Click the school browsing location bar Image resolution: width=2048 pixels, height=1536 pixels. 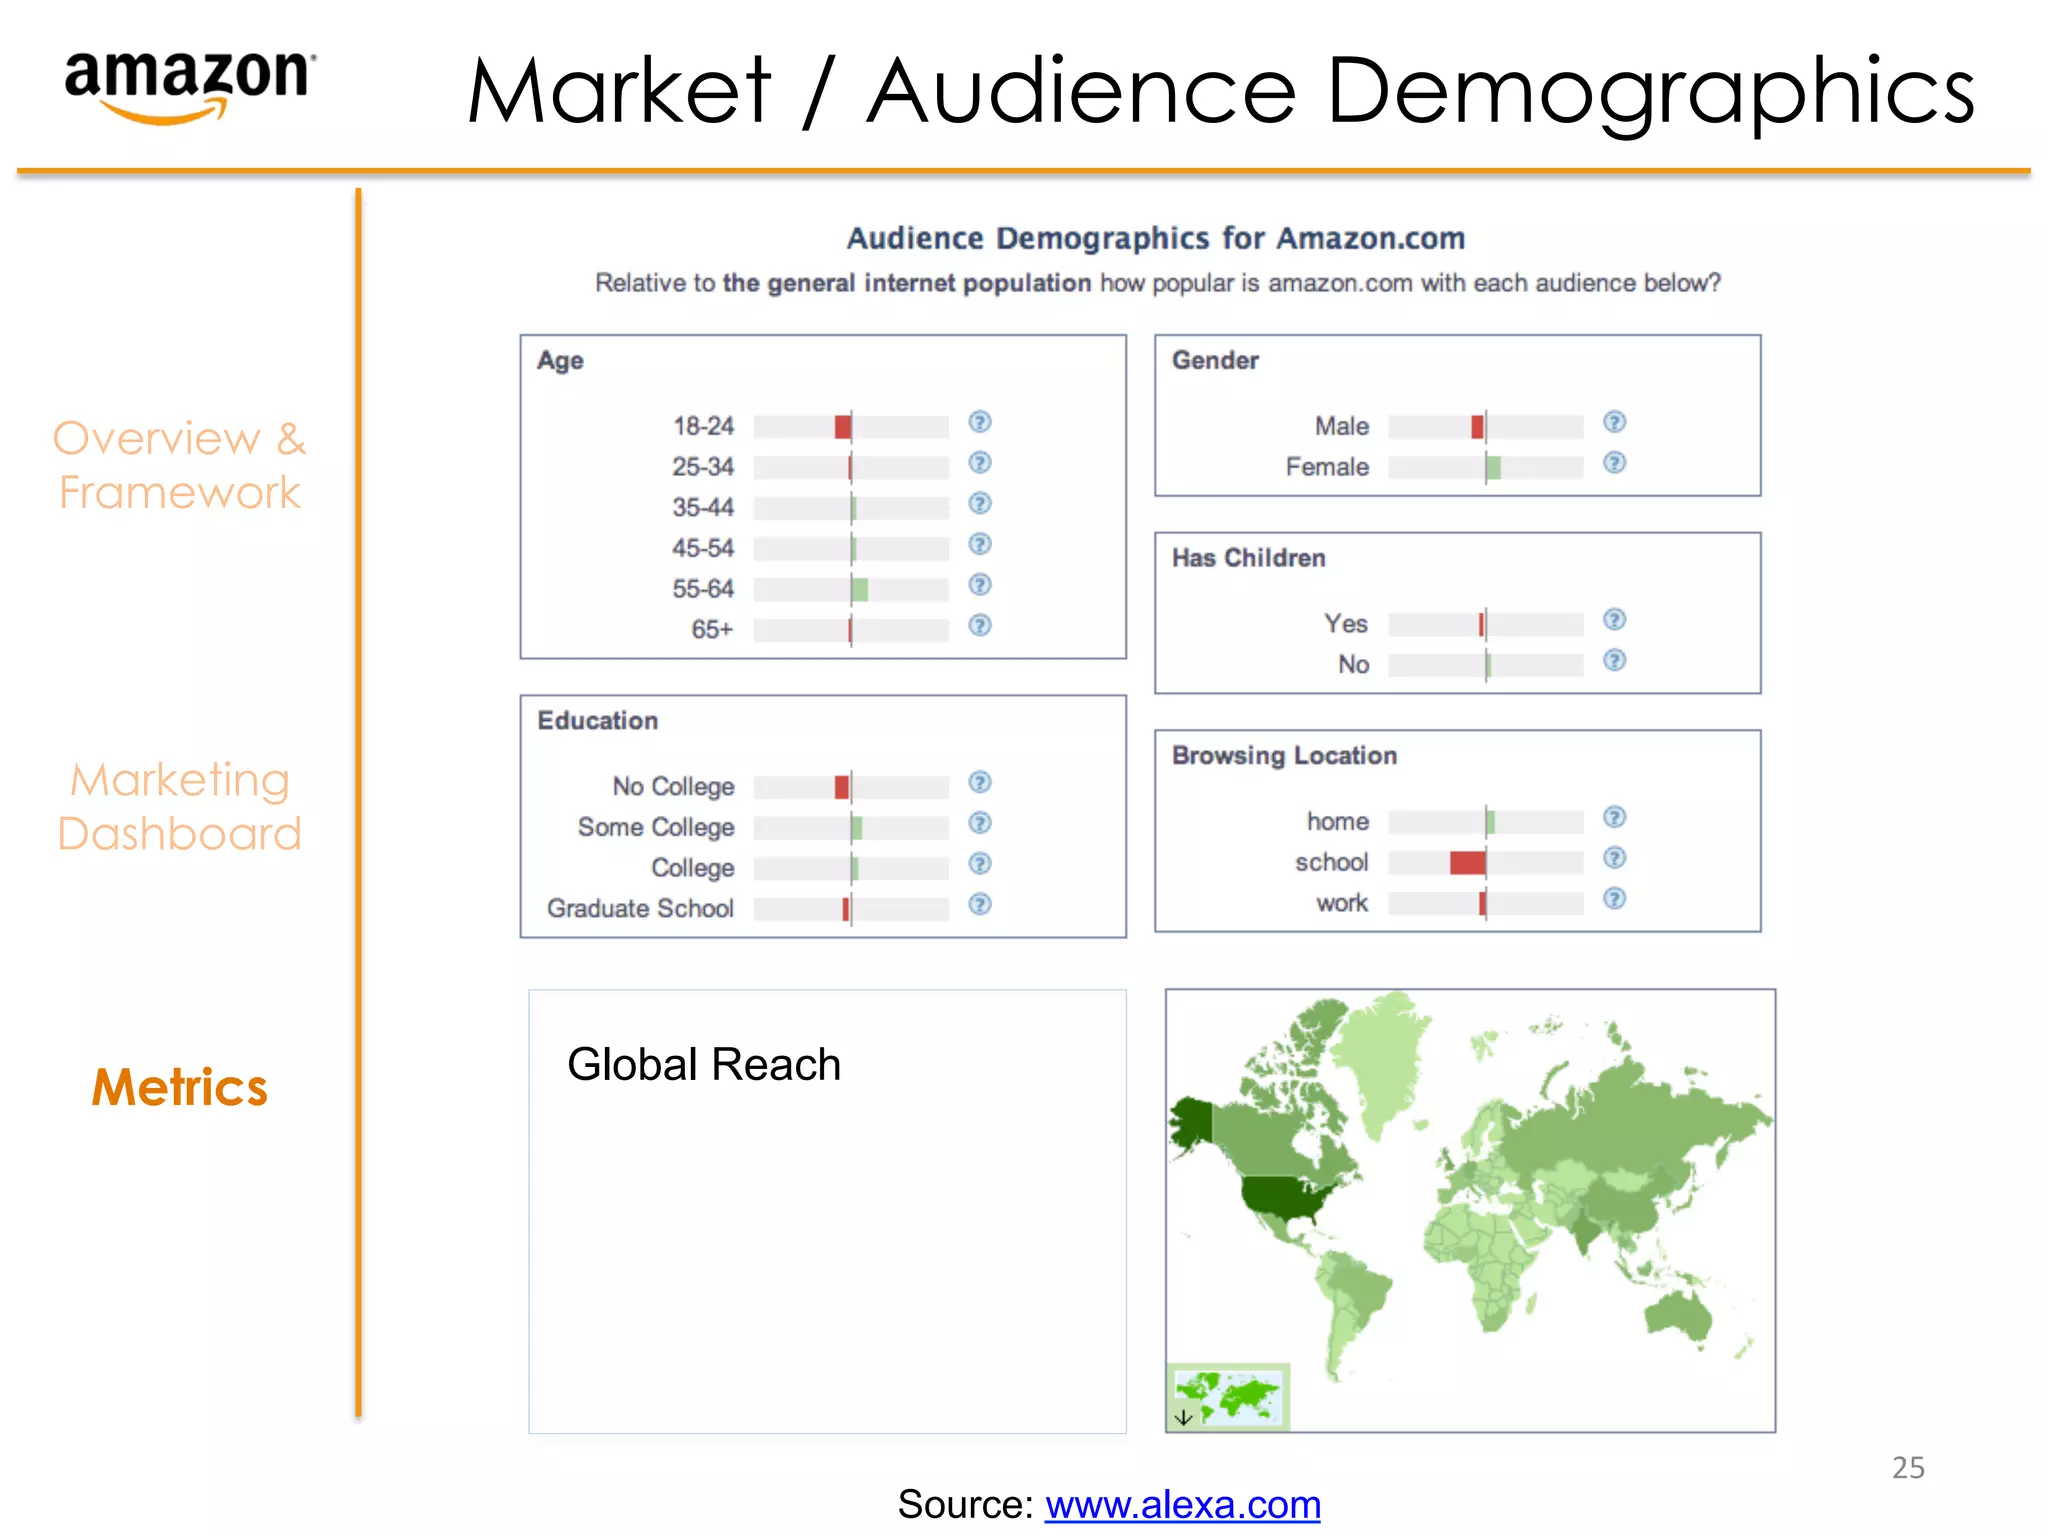[x=1486, y=862]
